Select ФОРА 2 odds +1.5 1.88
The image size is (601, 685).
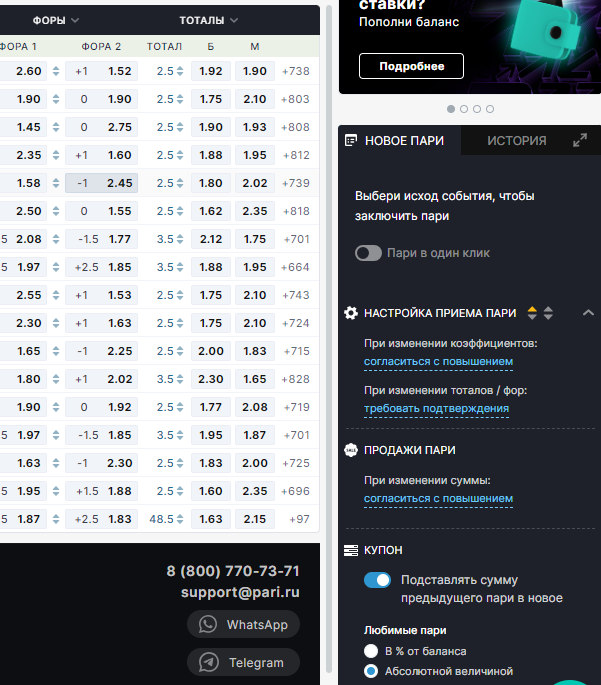coord(101,491)
